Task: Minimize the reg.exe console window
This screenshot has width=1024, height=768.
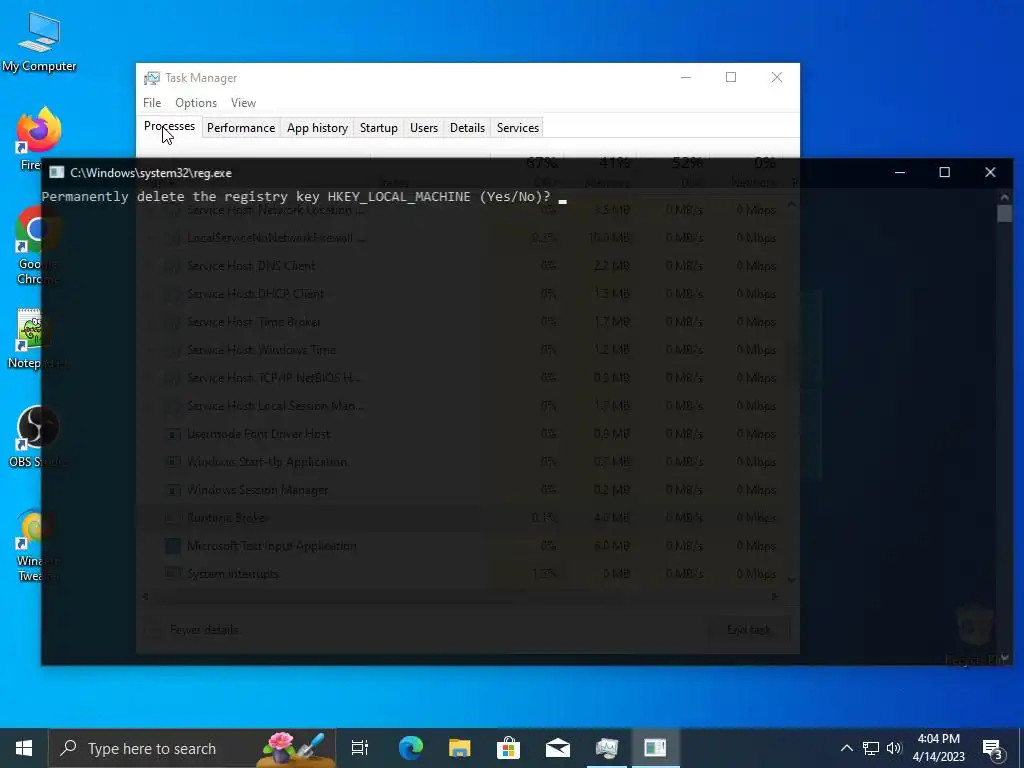Action: pyautogui.click(x=900, y=172)
